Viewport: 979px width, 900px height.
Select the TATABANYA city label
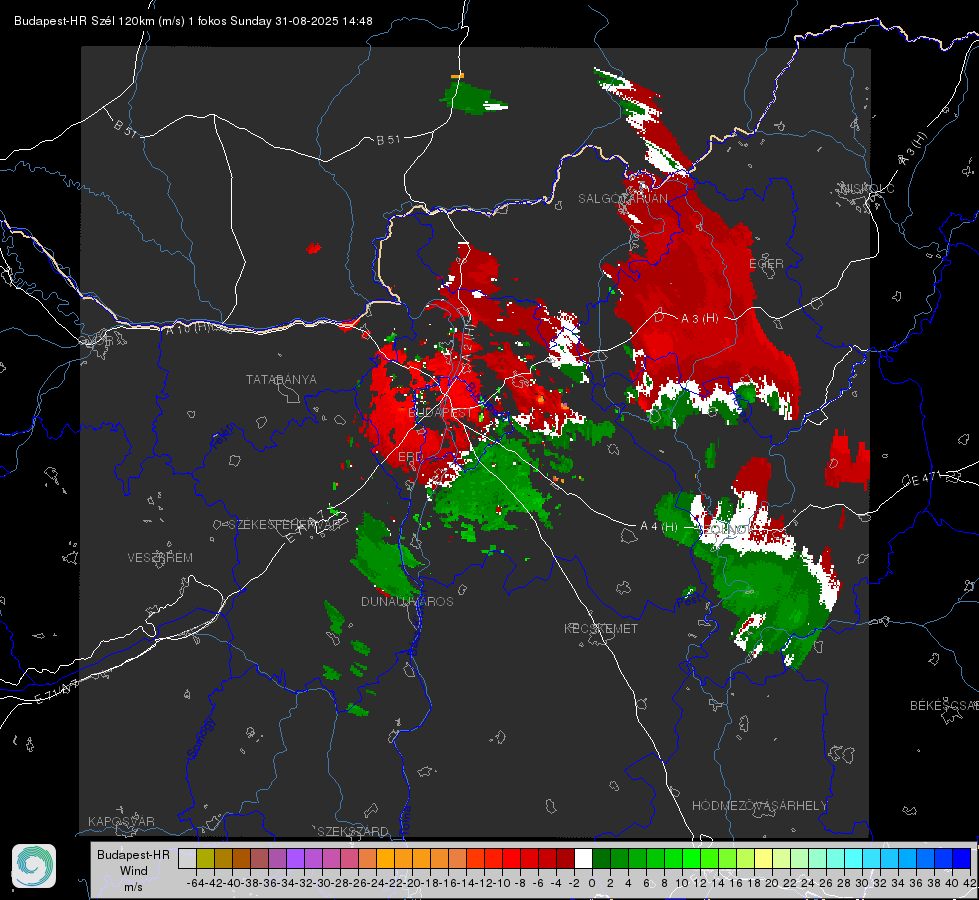pyautogui.click(x=281, y=380)
